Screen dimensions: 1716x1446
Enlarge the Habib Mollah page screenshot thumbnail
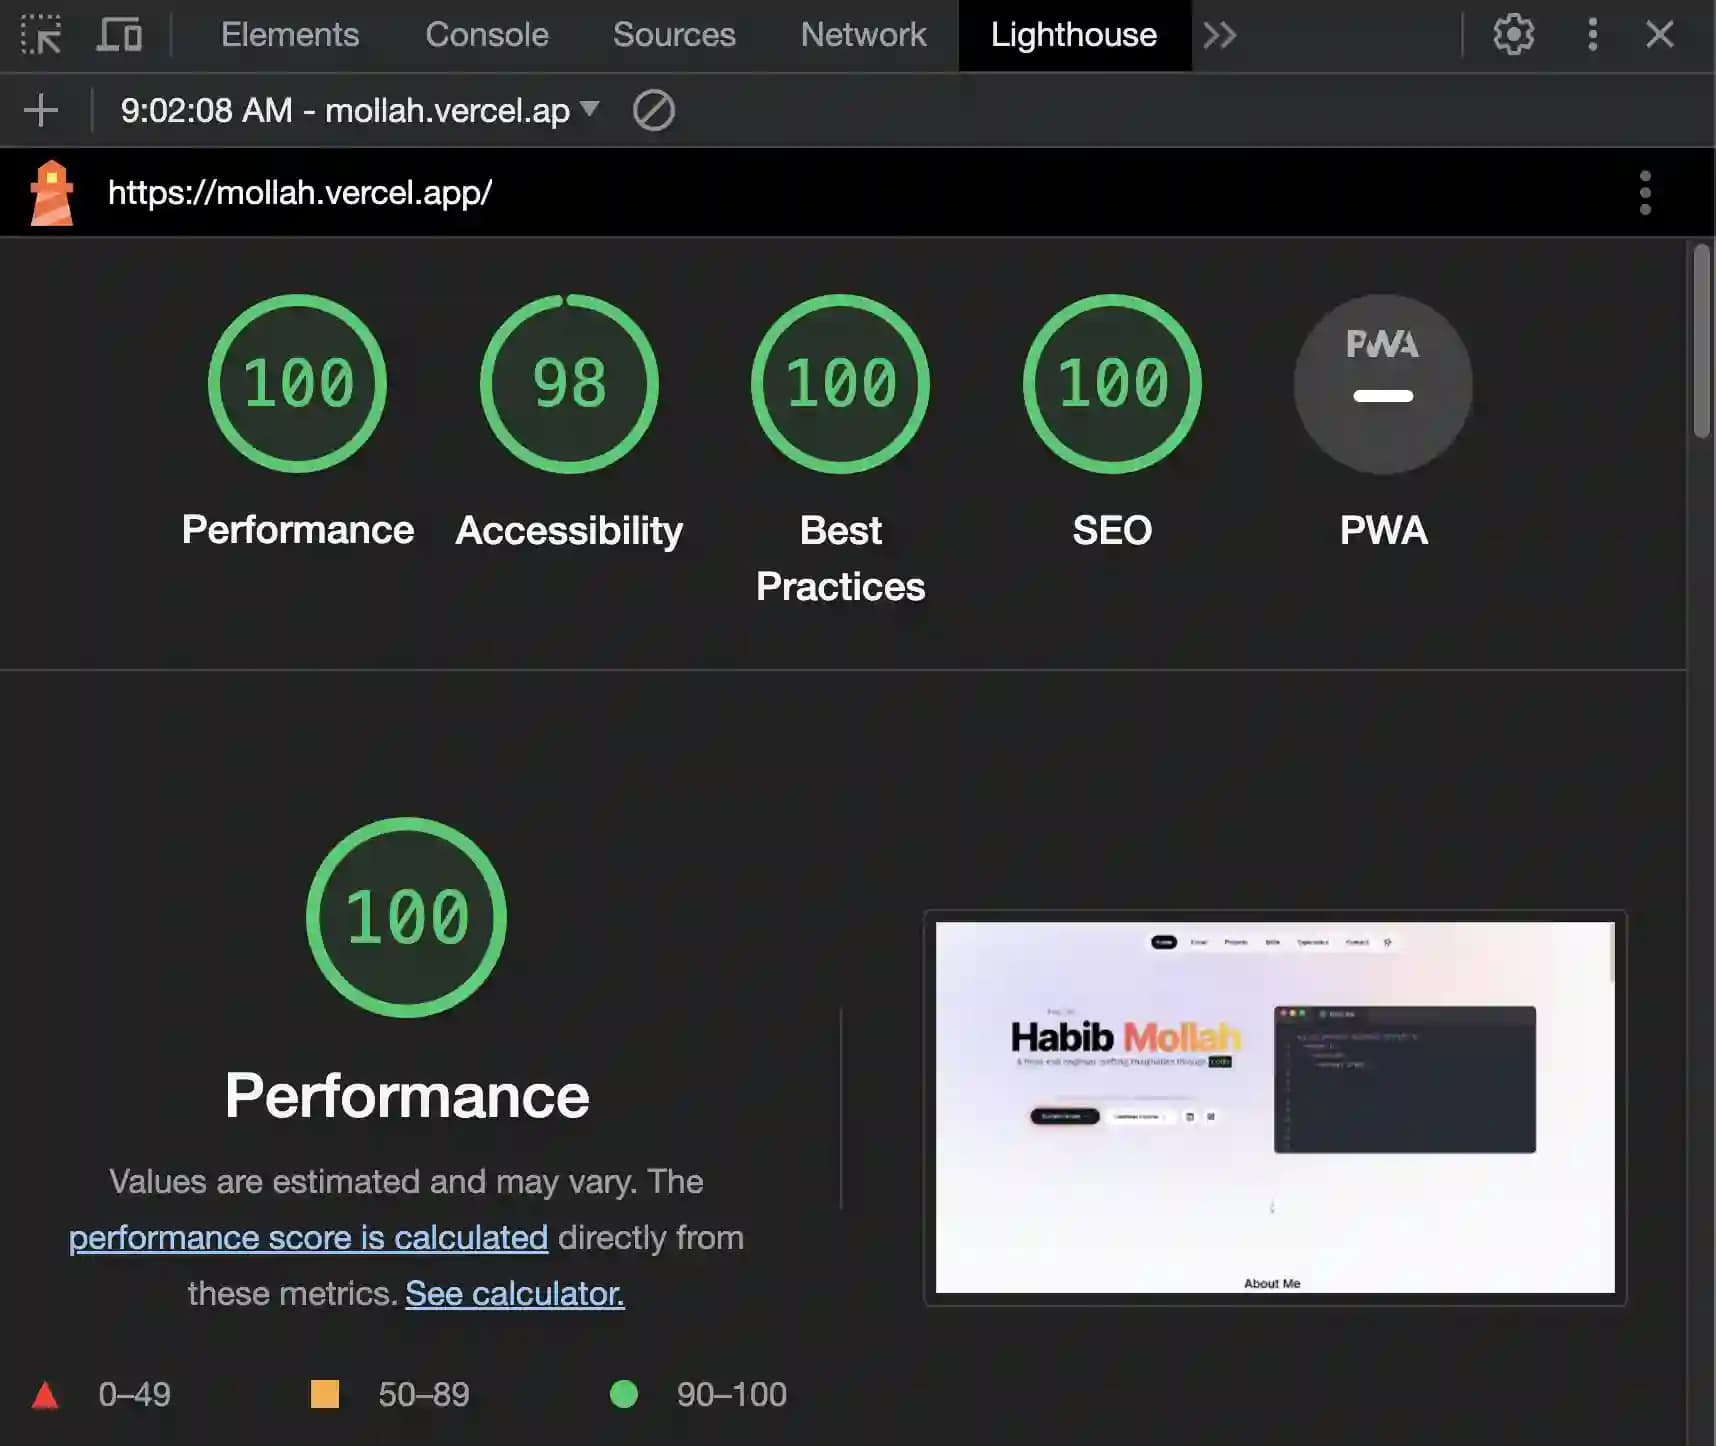coord(1275,1107)
